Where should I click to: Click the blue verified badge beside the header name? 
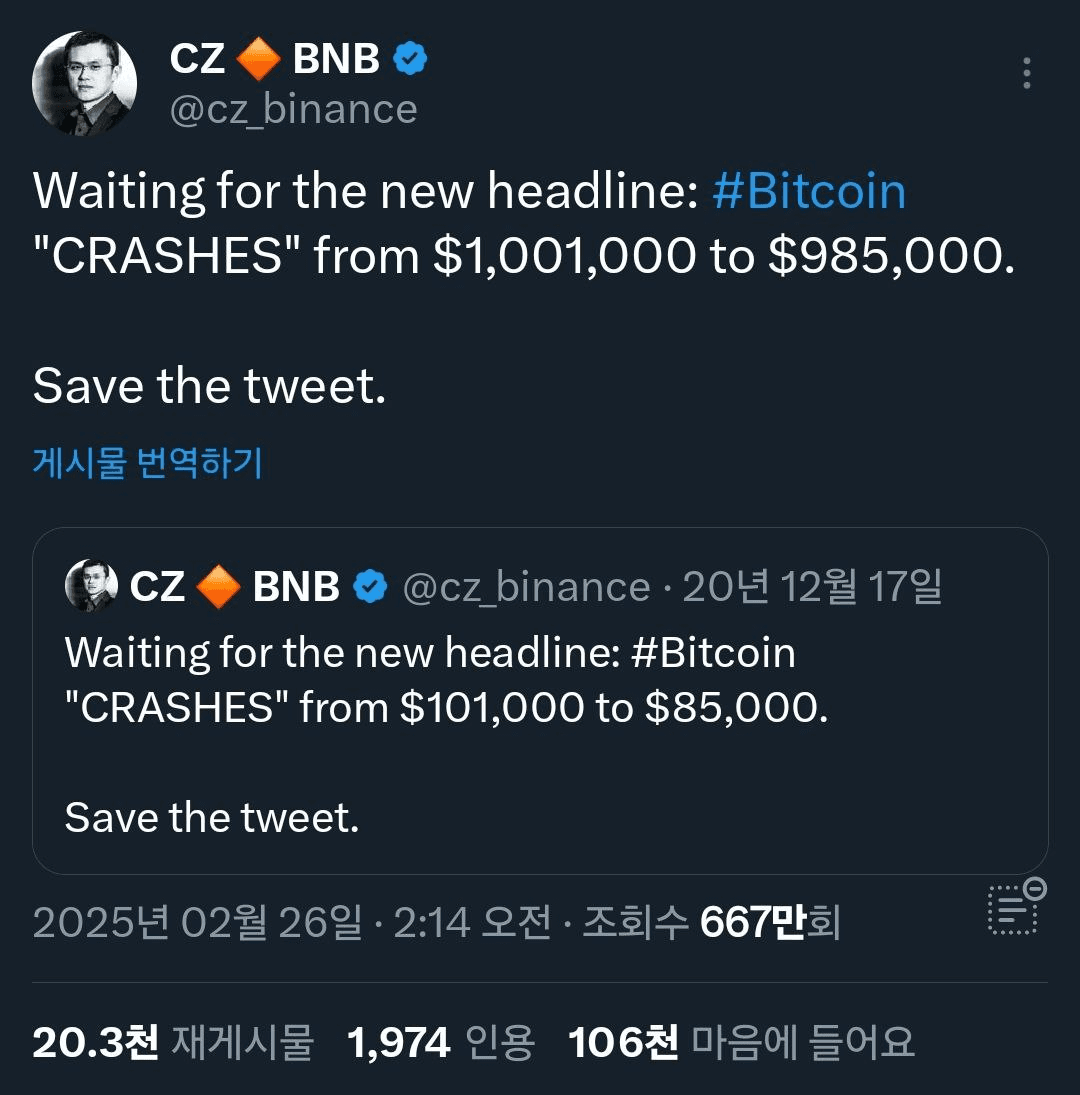pos(410,60)
